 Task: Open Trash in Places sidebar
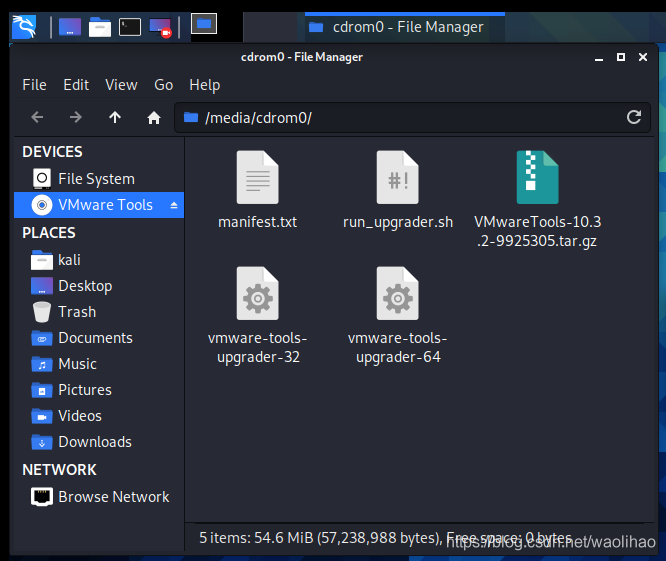(99, 312)
